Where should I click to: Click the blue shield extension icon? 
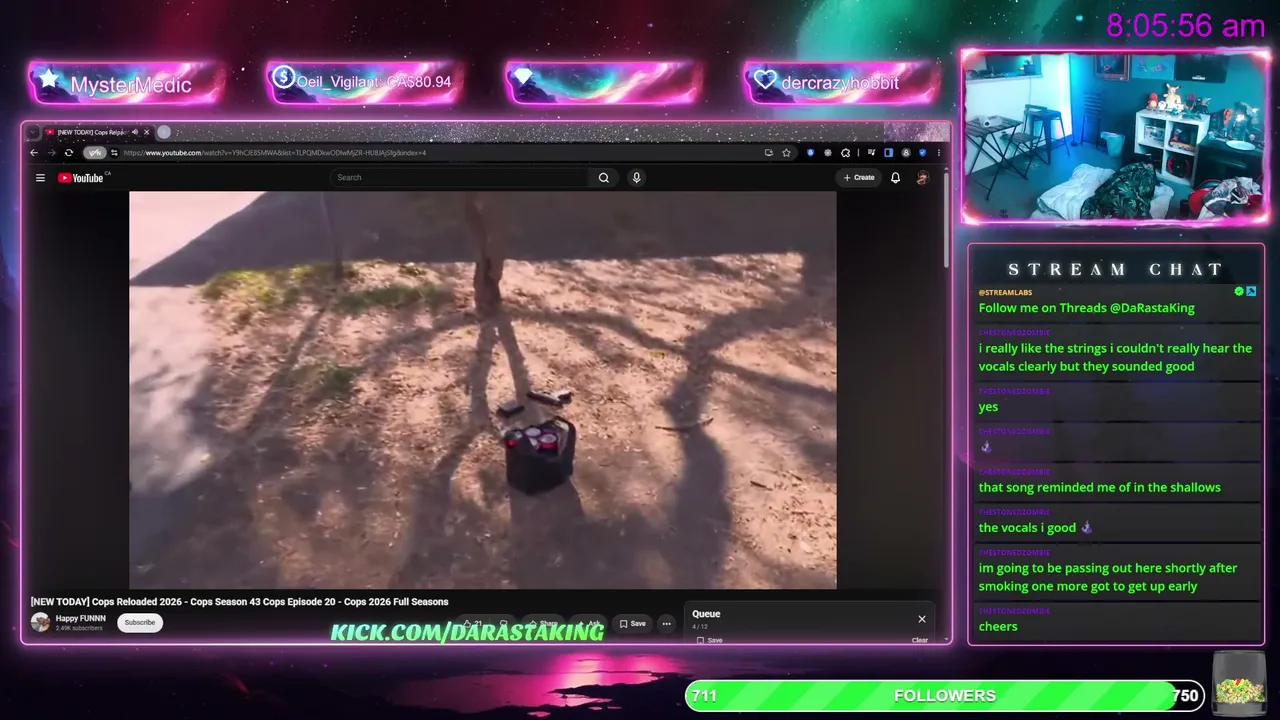click(x=810, y=153)
